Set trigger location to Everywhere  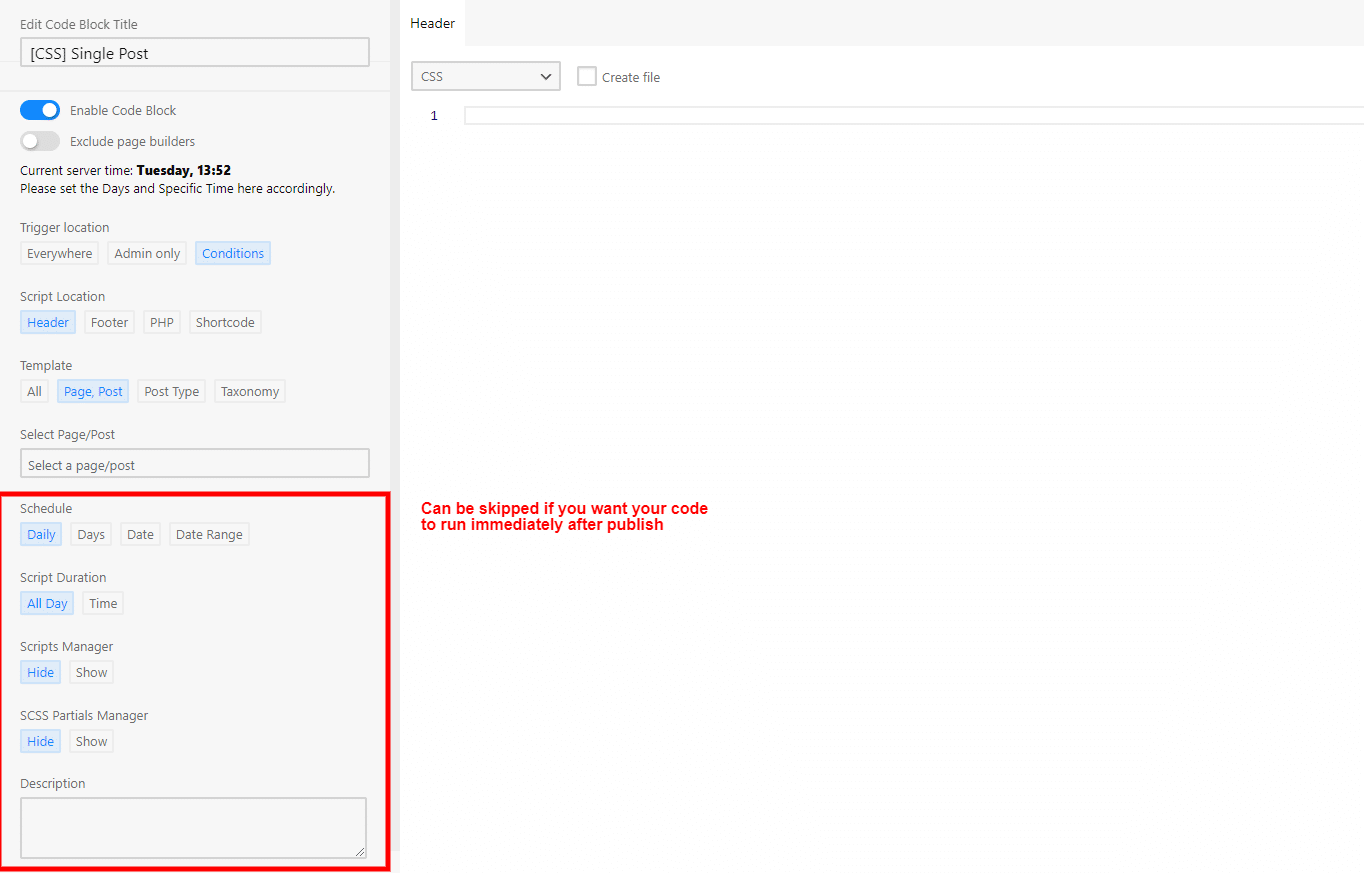click(59, 254)
